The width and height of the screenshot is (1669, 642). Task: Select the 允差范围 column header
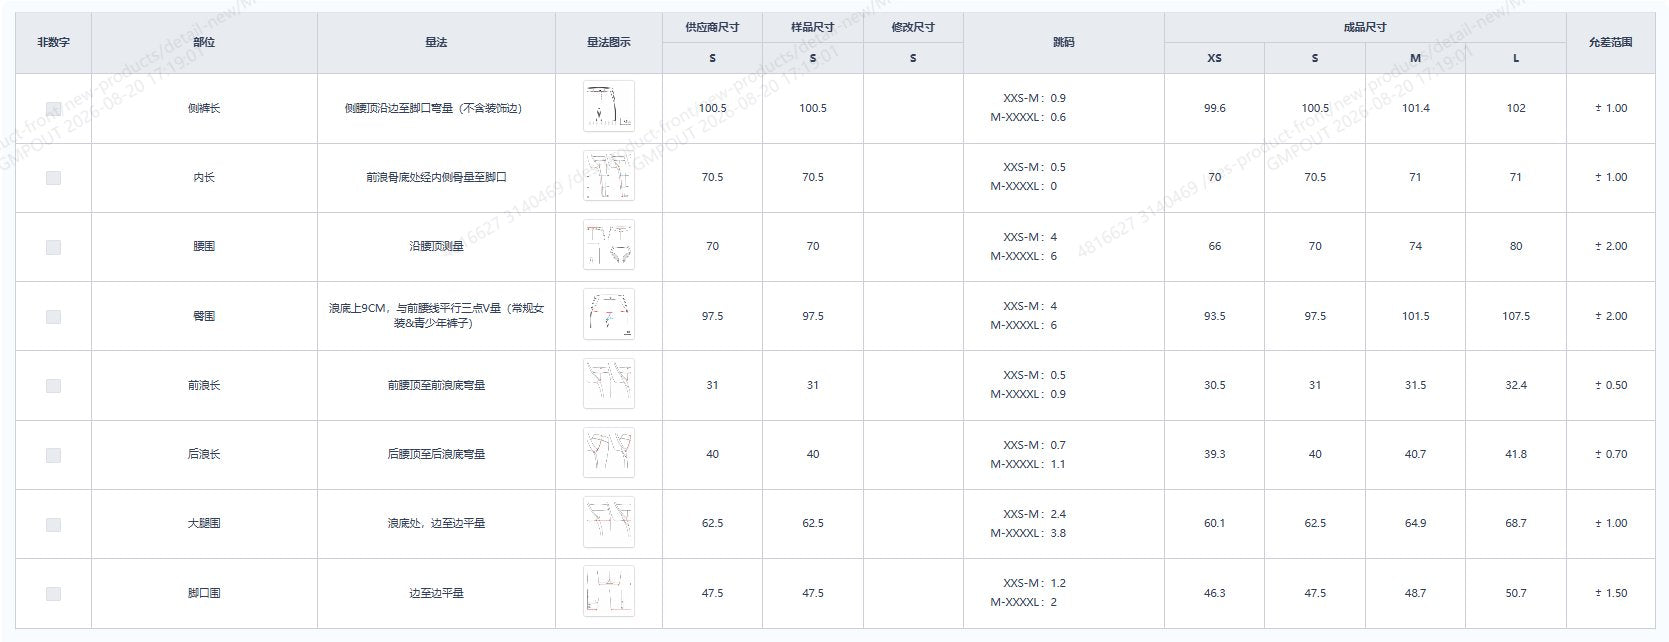pyautogui.click(x=1610, y=43)
